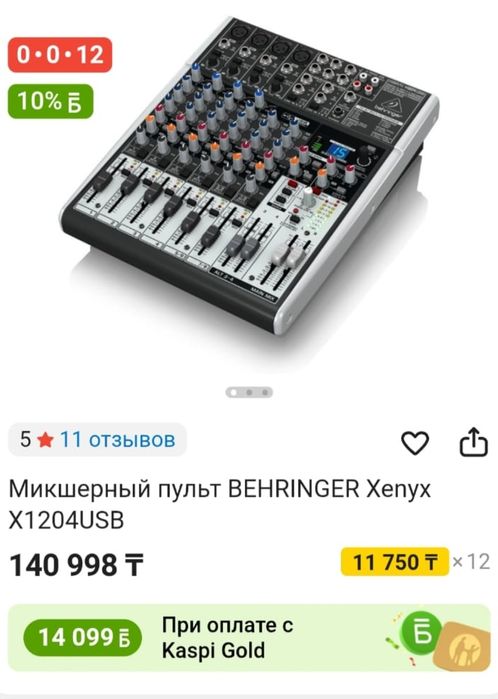
Task: Select the first image carousel dot
Action: pos(233,392)
